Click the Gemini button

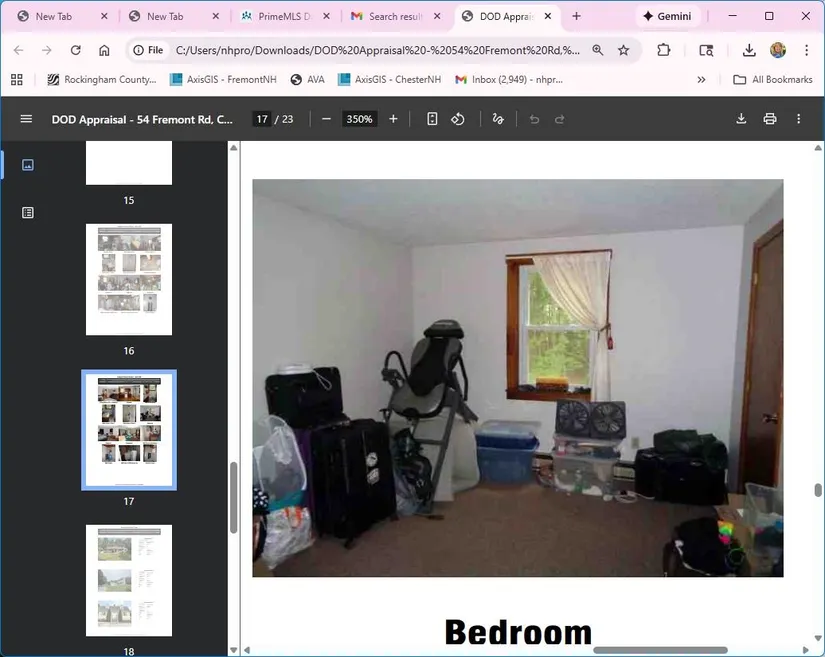(x=666, y=17)
